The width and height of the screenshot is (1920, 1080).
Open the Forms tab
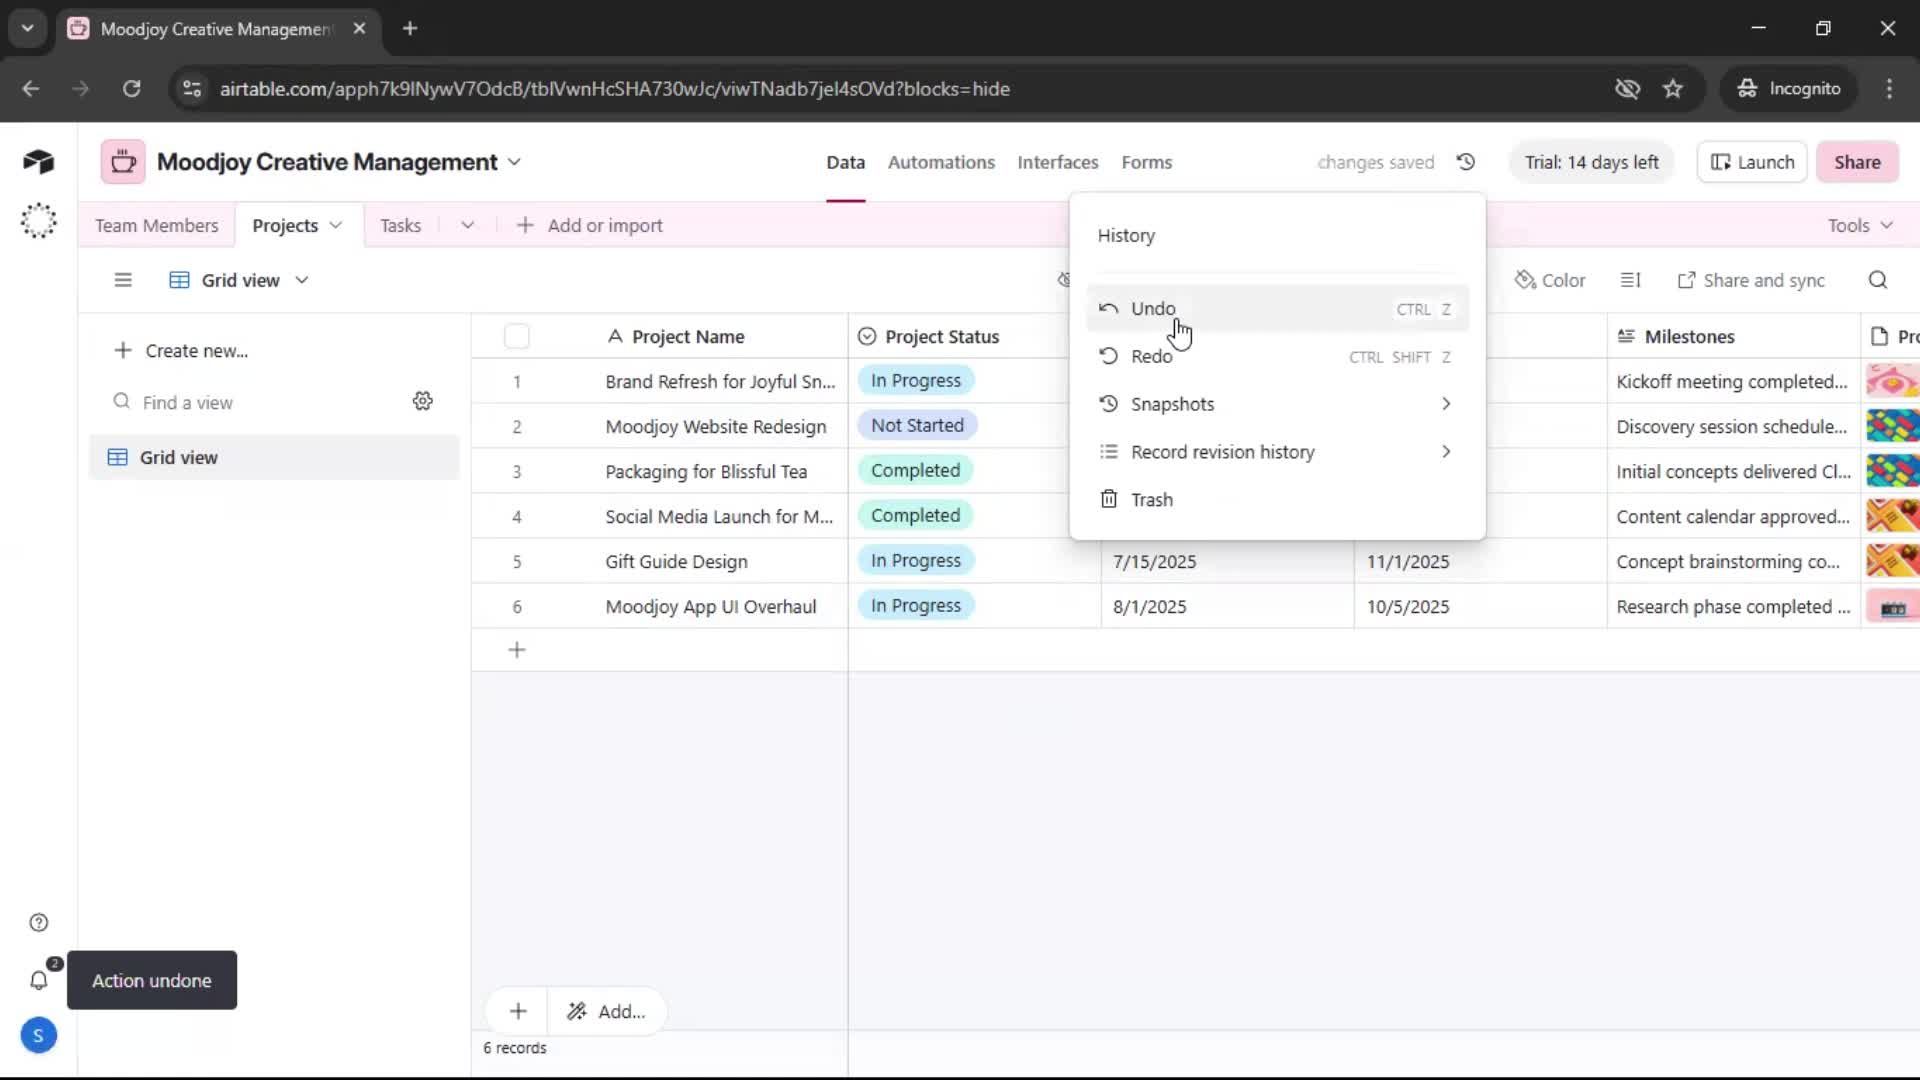point(1146,162)
